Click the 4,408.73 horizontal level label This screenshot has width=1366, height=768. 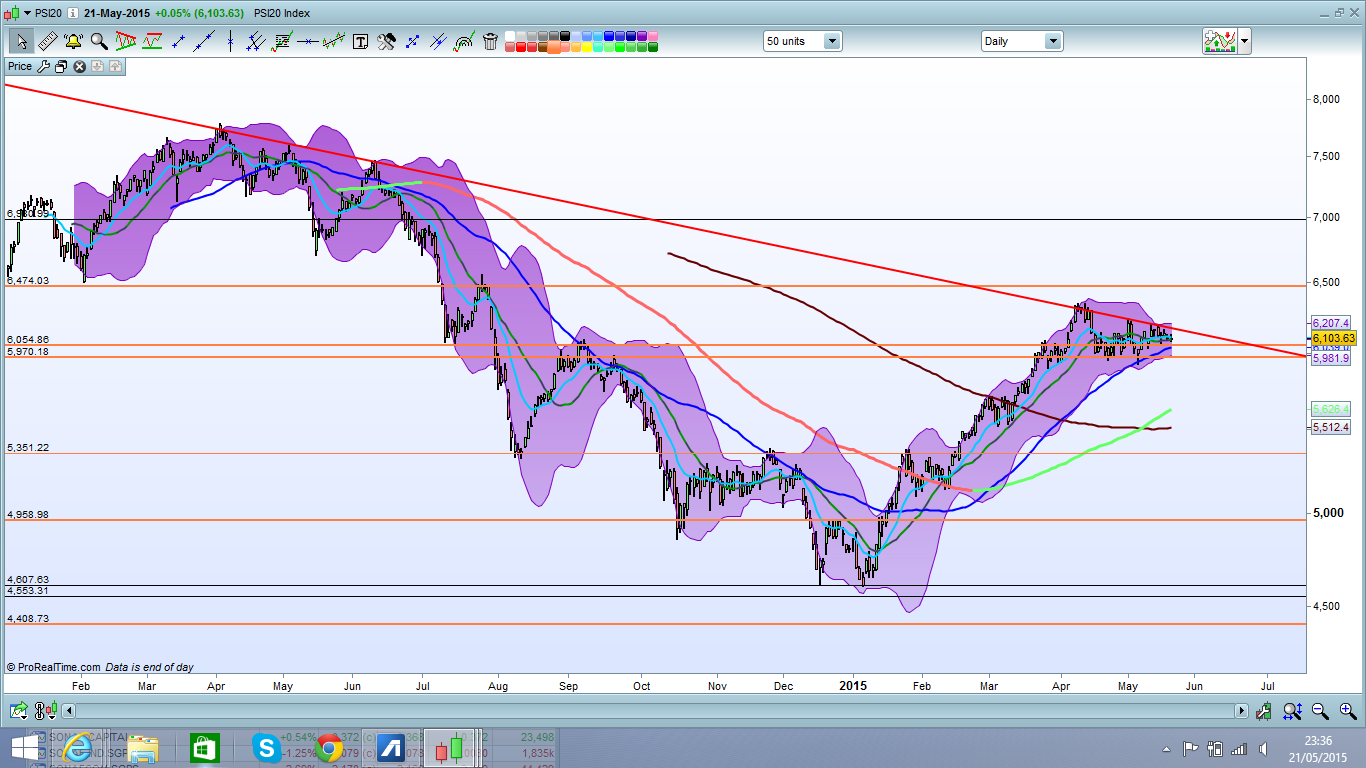click(28, 619)
